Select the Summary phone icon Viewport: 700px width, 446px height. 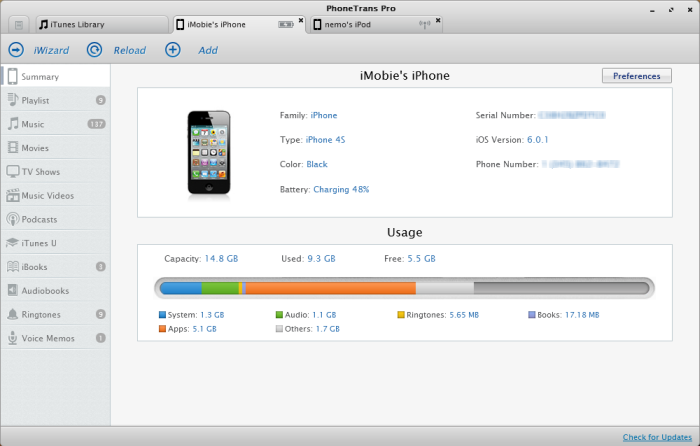(12, 76)
